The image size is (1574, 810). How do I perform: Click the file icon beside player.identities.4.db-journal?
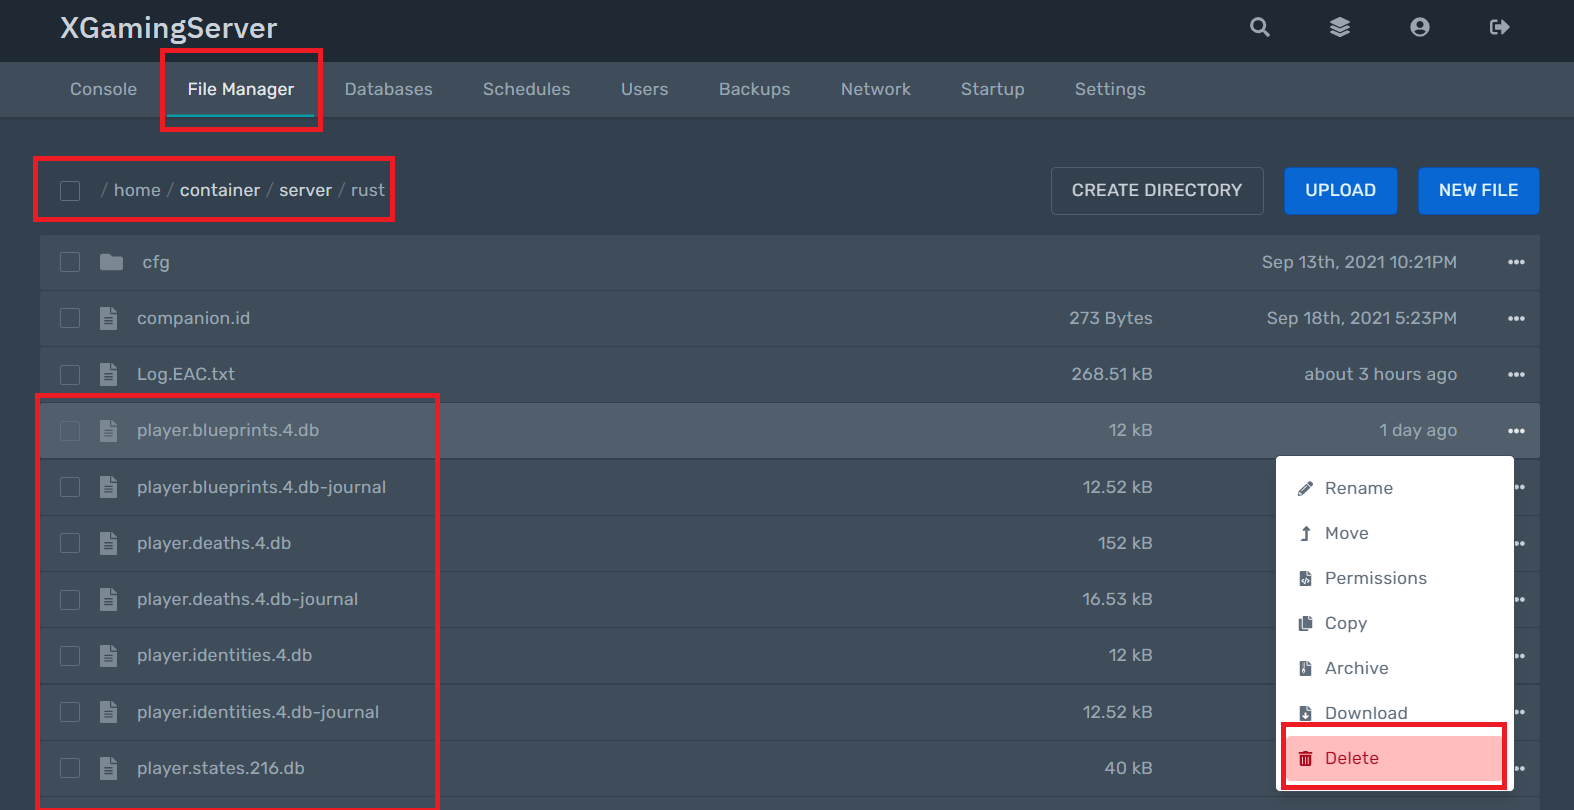109,712
